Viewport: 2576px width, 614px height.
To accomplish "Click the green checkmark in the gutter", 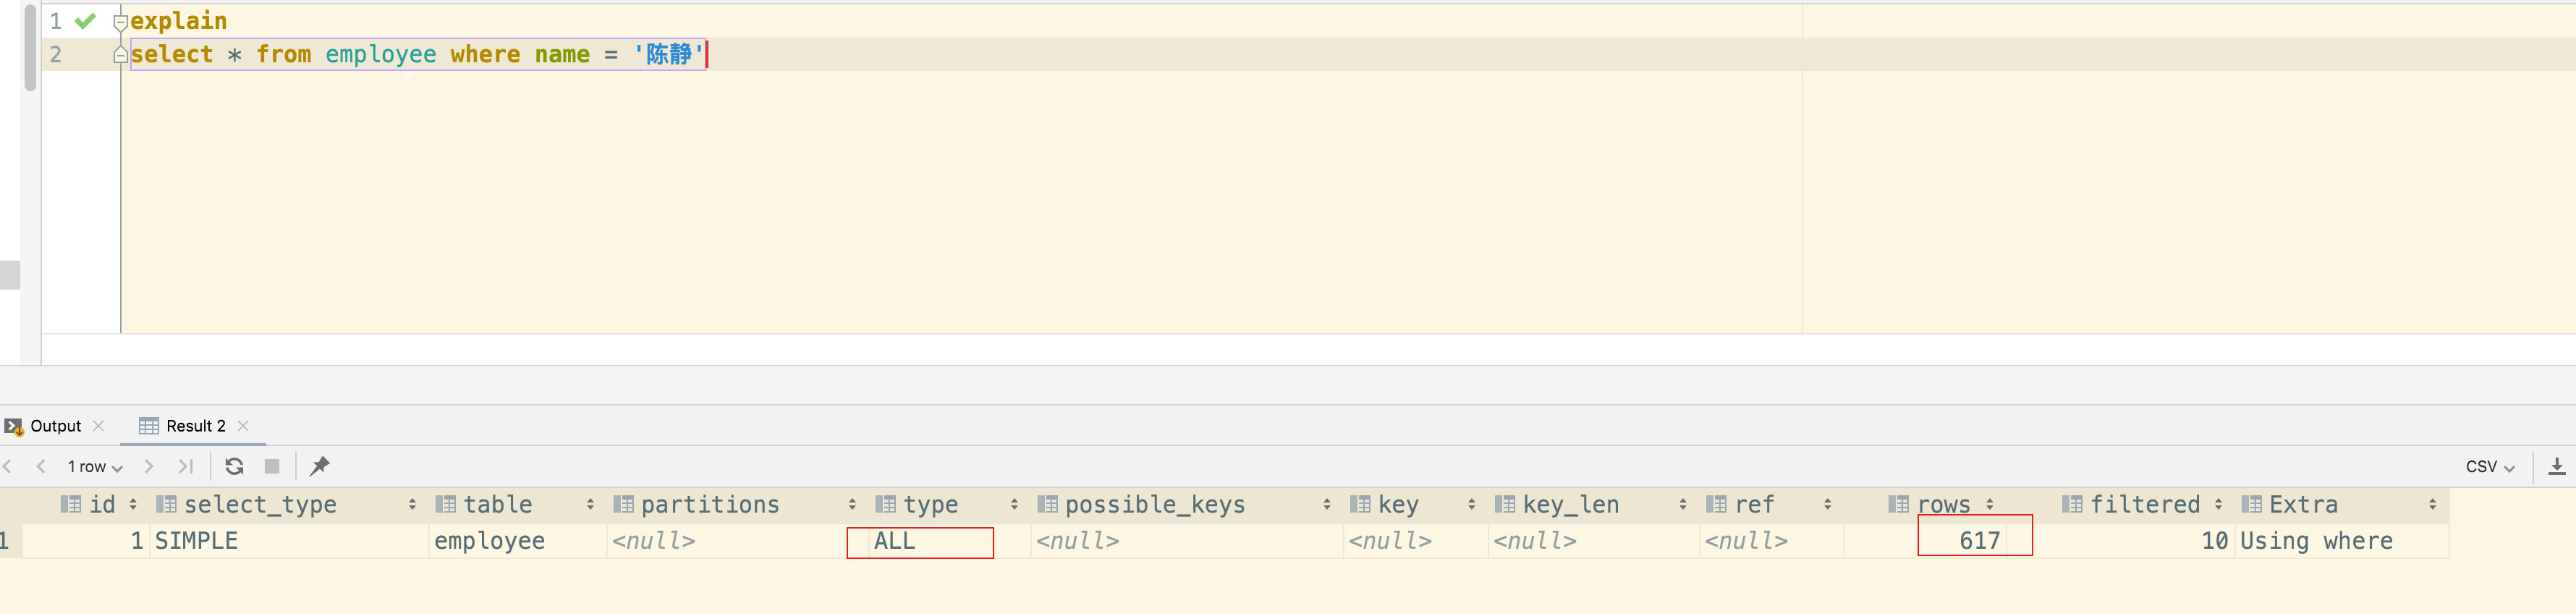I will tap(86, 21).
